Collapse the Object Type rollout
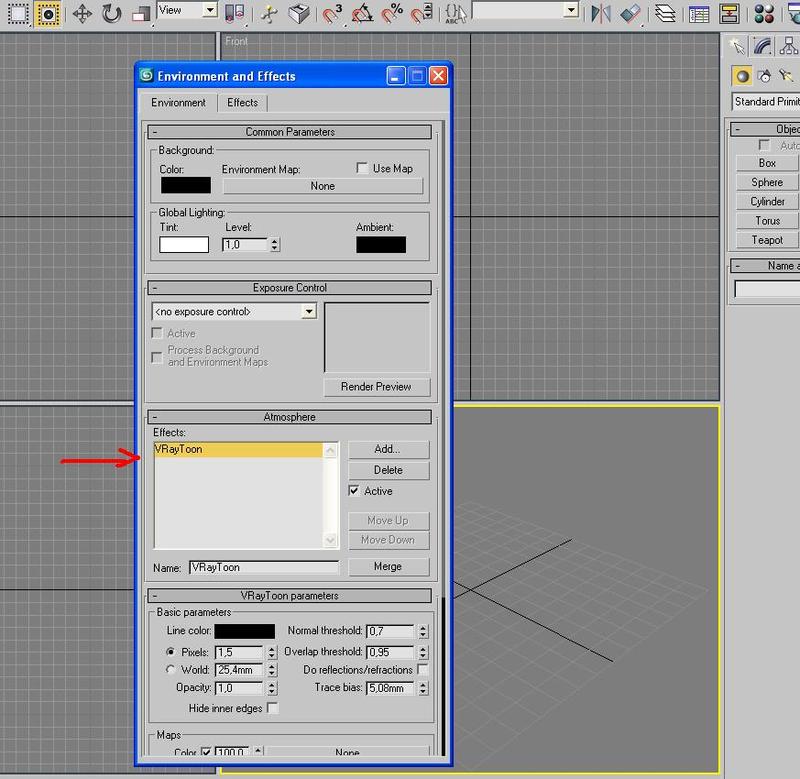Screen dimensions: 800x779 pos(765,129)
